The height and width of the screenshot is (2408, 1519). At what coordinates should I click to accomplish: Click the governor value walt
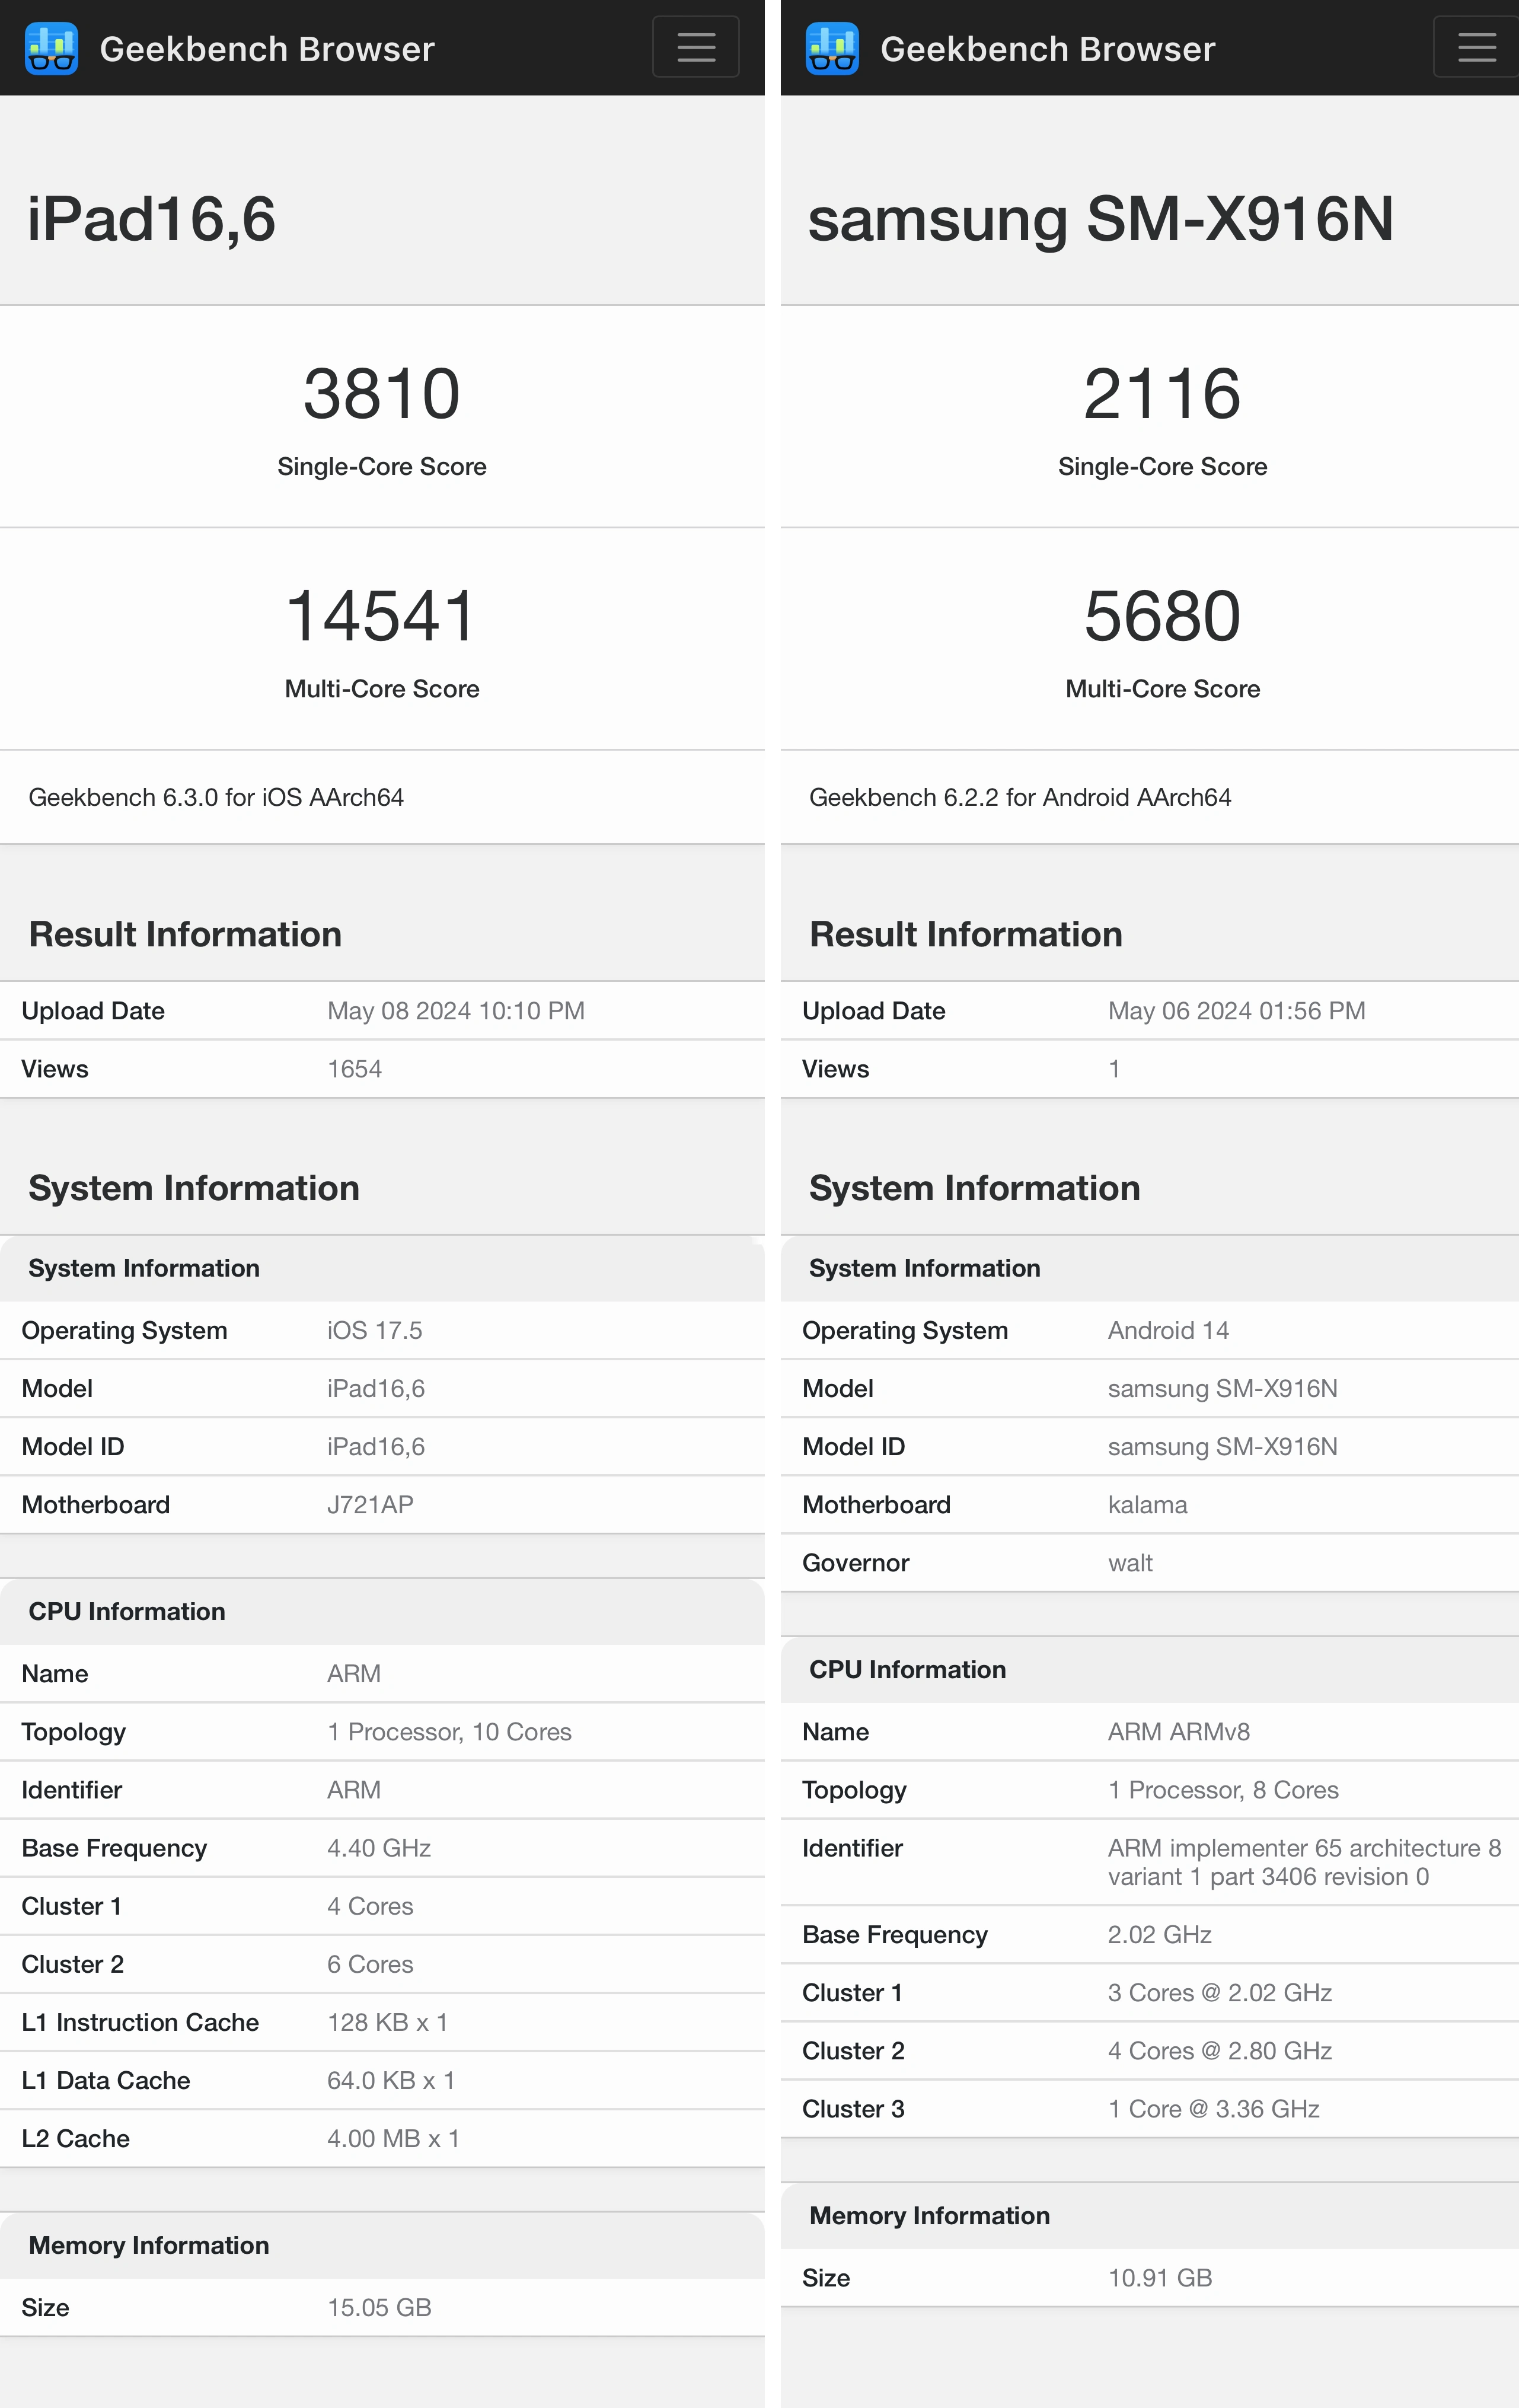(x=1131, y=1563)
